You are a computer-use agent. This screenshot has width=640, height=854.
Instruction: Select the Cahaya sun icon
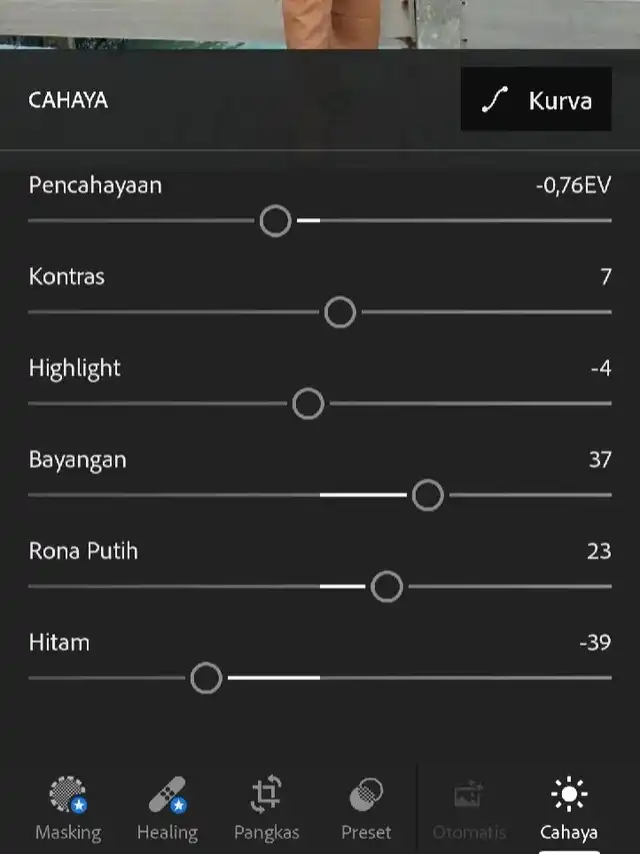pyautogui.click(x=569, y=794)
